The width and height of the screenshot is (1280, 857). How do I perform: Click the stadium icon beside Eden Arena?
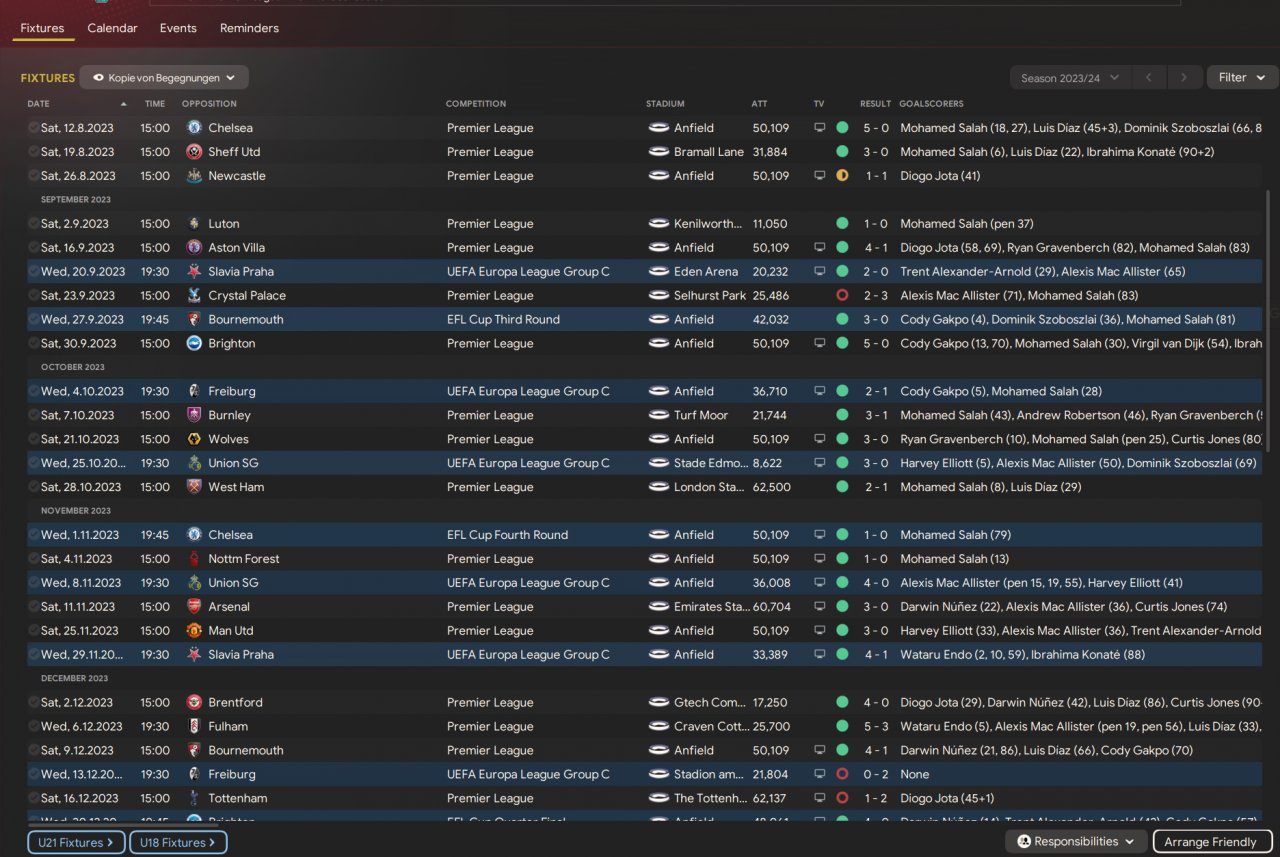[x=658, y=272]
